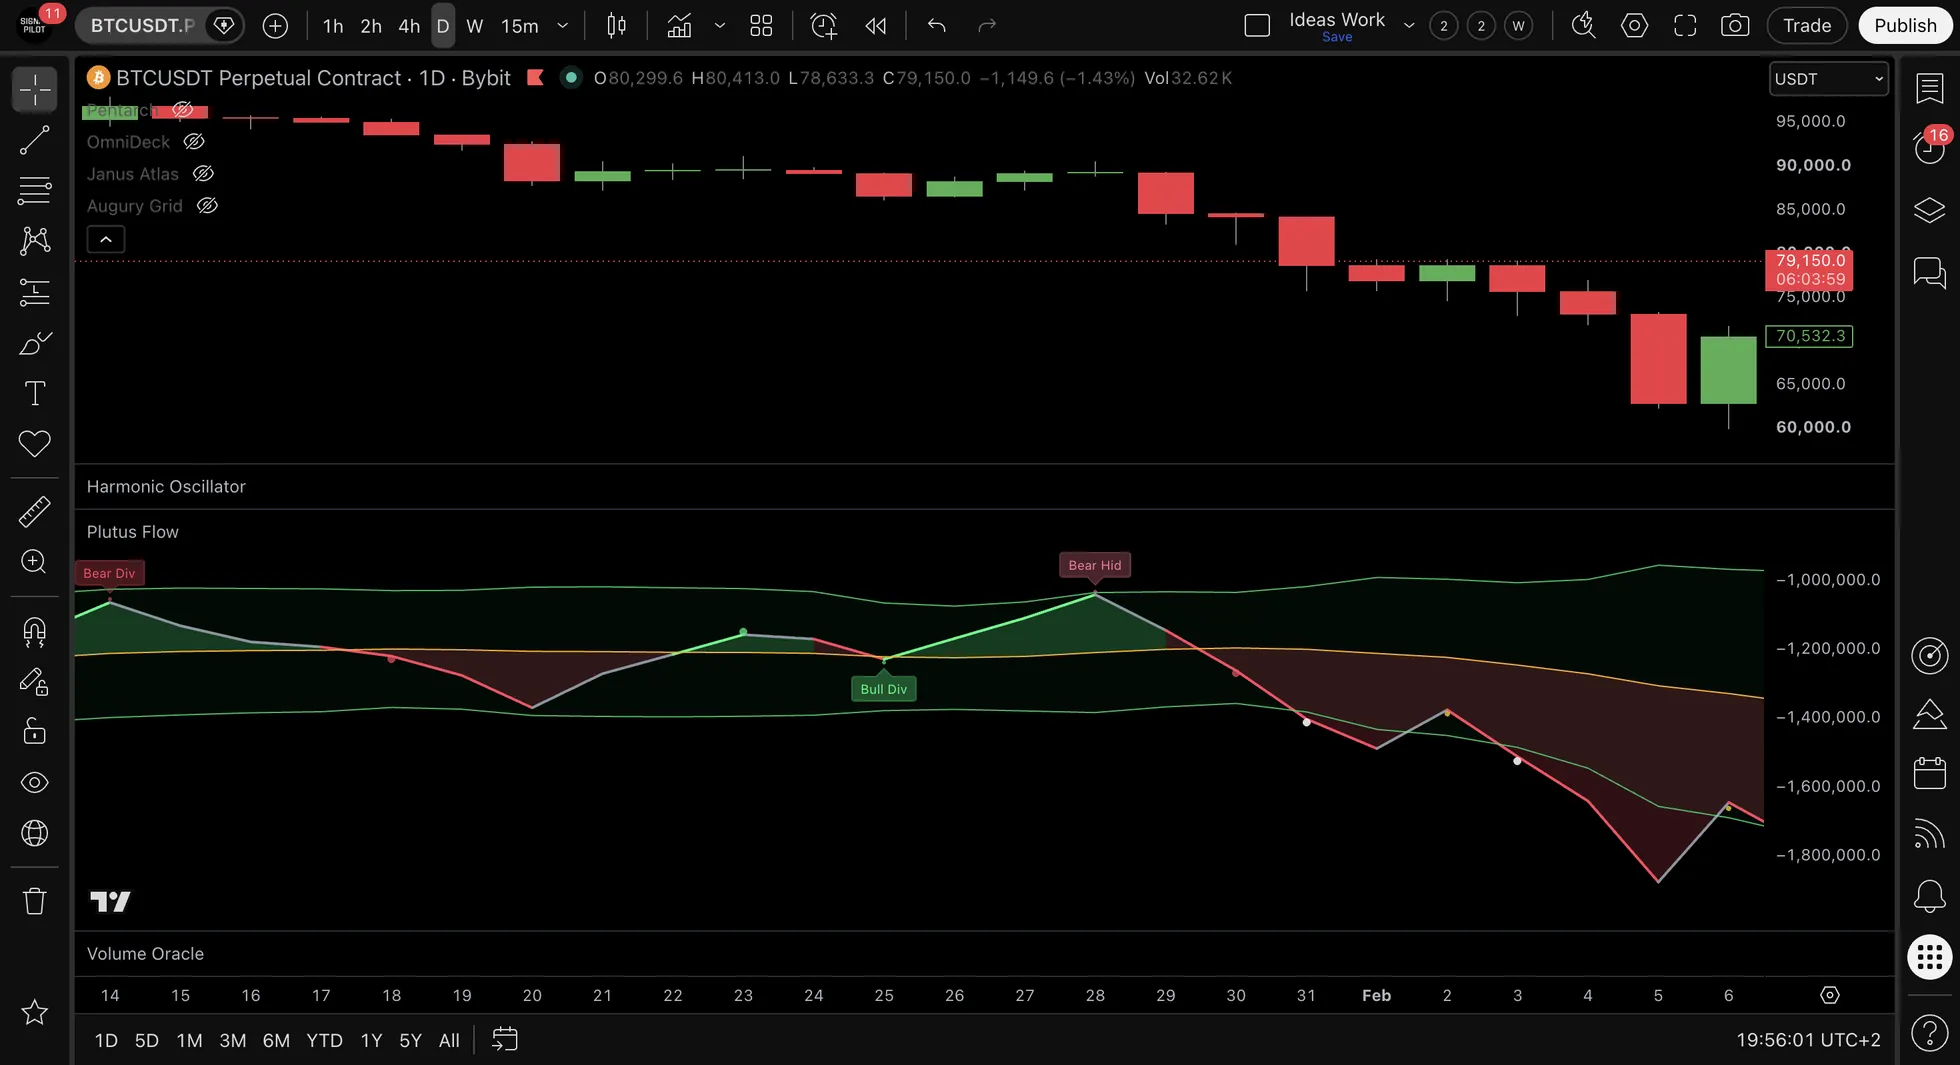1960x1065 pixels.
Task: Switch to the 15m timeframe
Action: [x=520, y=26]
